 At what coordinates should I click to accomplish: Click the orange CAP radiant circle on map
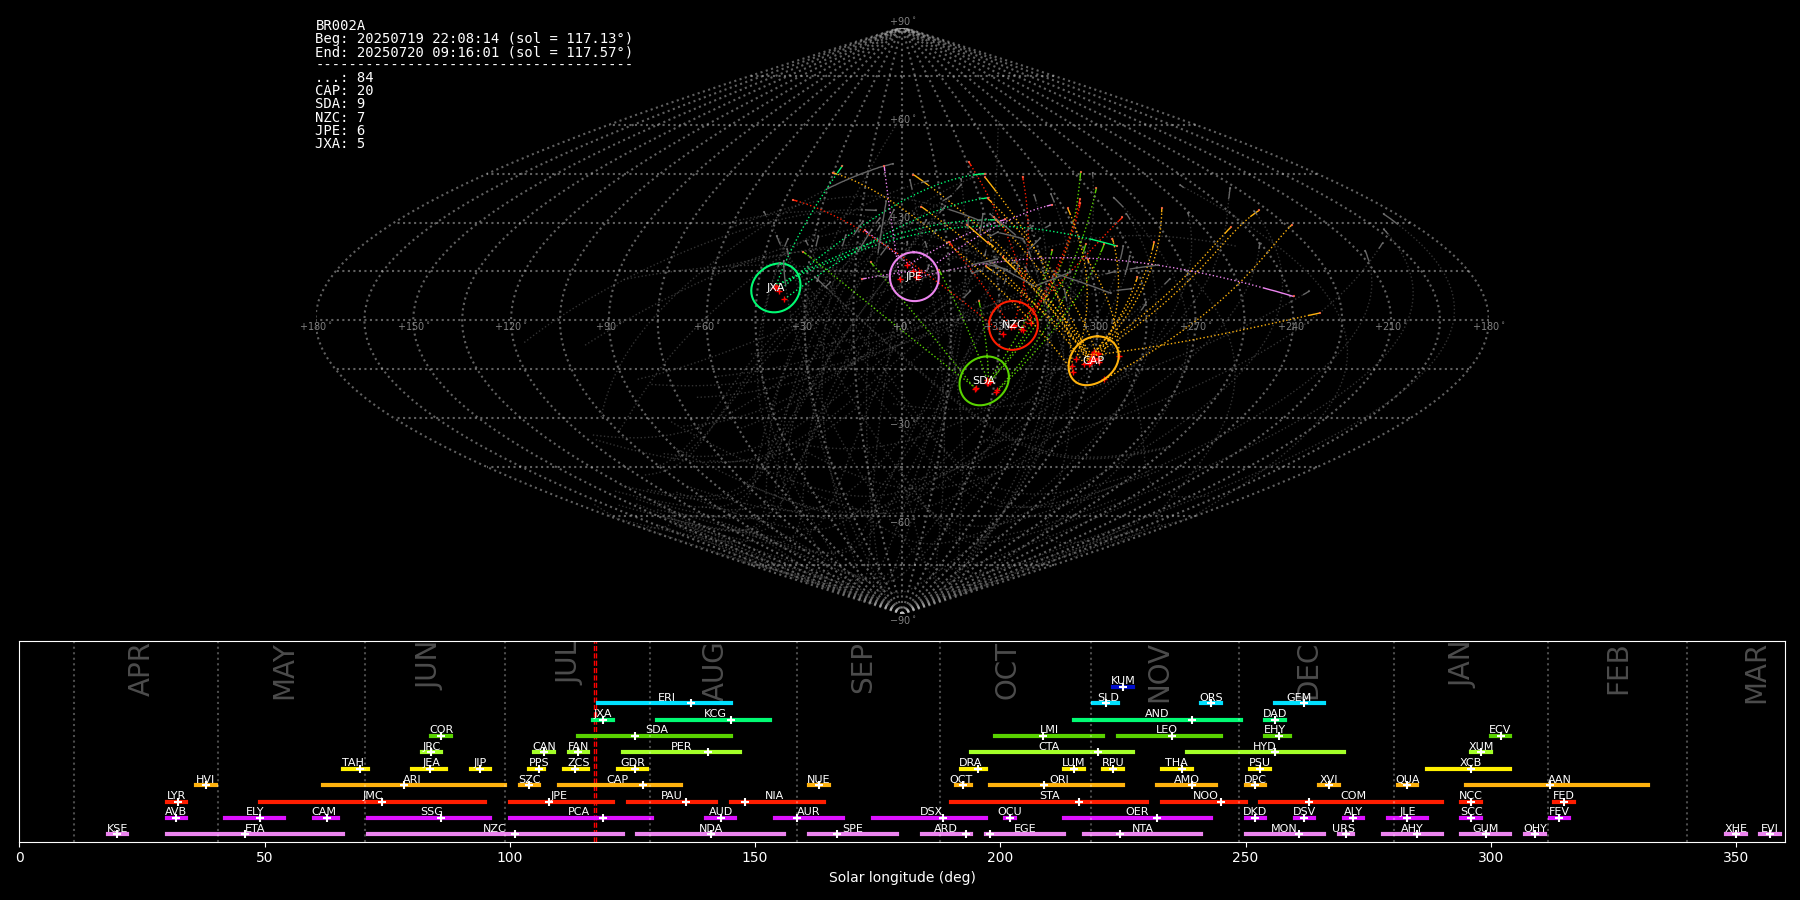coord(1093,361)
